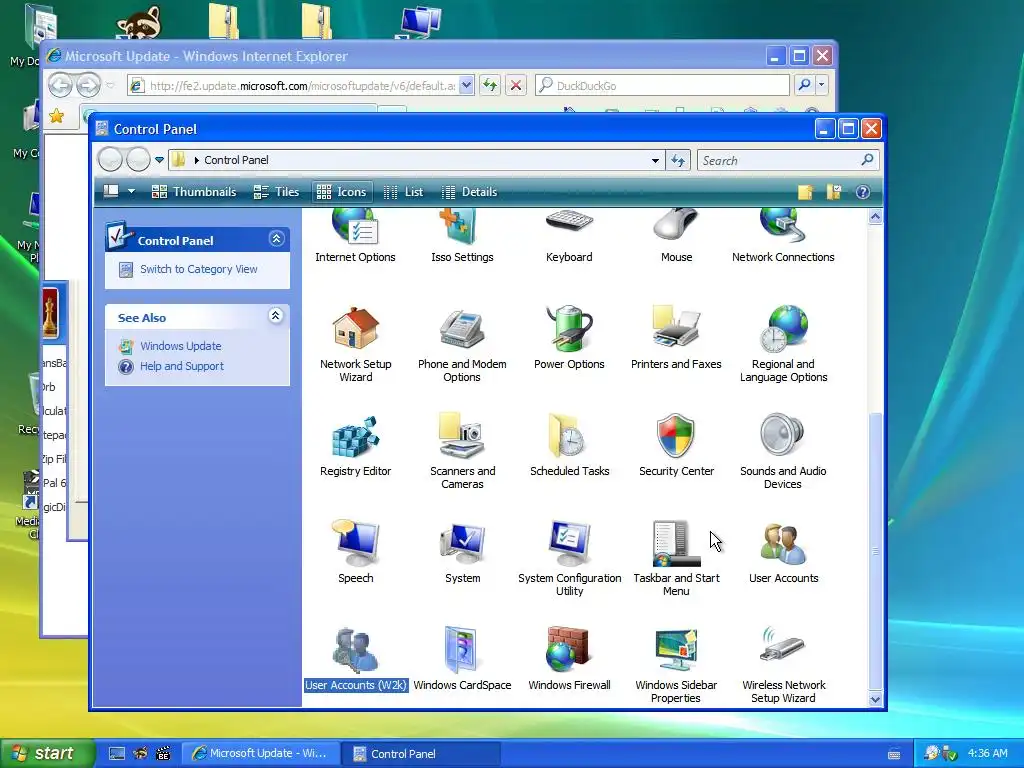The width and height of the screenshot is (1024, 768).
Task: Open the Speech applet
Action: pyautogui.click(x=355, y=552)
